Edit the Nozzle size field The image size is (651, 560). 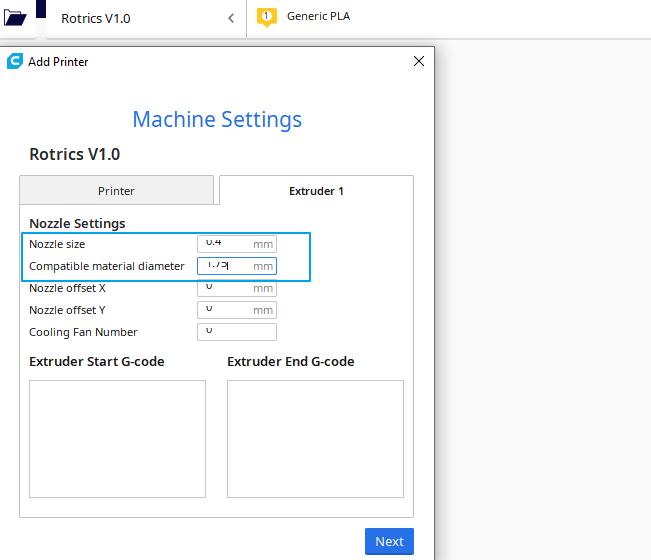tap(237, 244)
